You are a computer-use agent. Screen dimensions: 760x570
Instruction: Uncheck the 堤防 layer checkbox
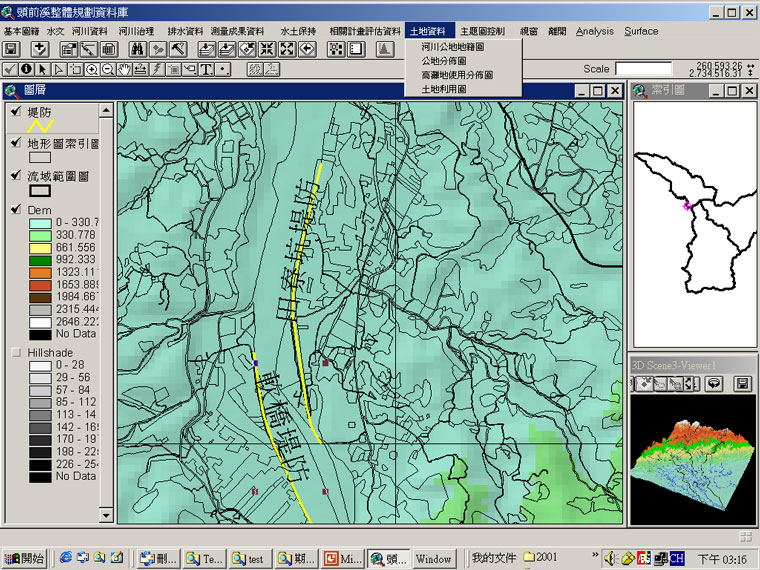(x=15, y=112)
